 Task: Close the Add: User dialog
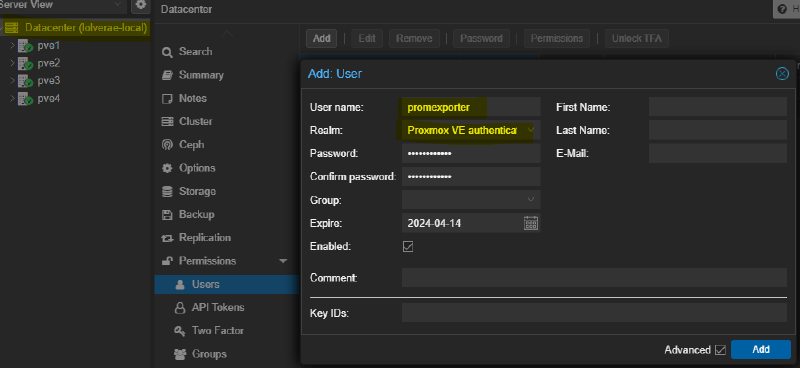pos(782,74)
